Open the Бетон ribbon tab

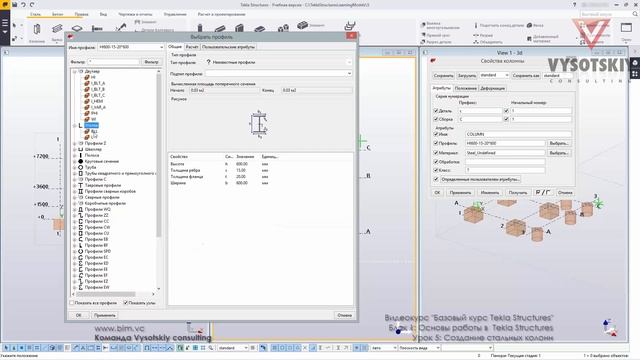click(58, 14)
